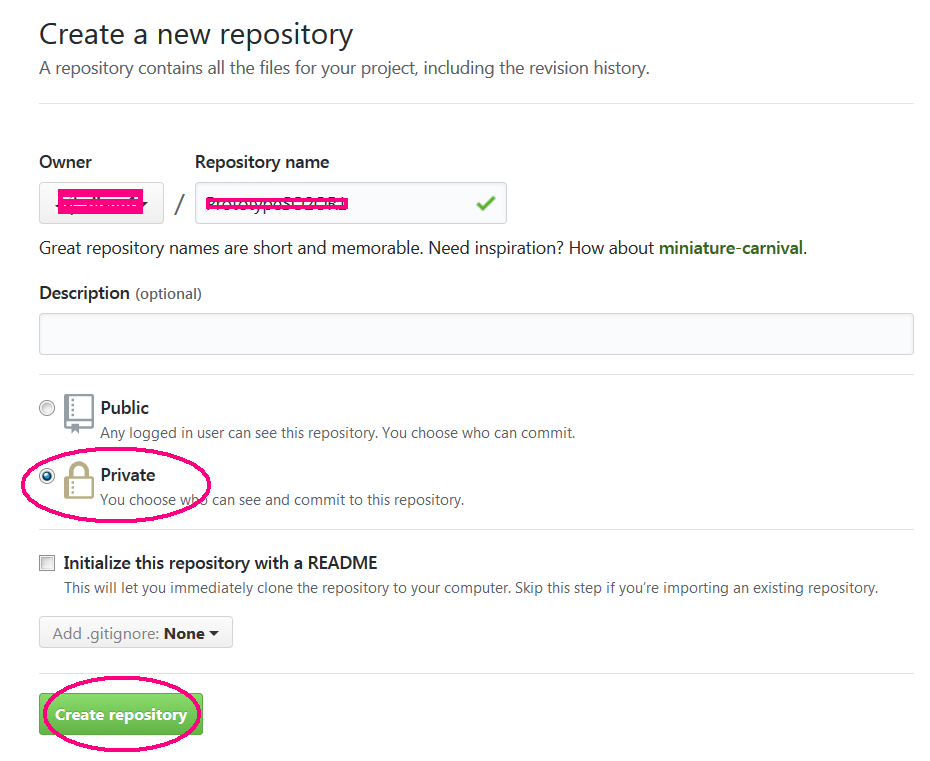The image size is (930, 761).
Task: Click the Public repository book icon
Action: pyautogui.click(x=79, y=412)
